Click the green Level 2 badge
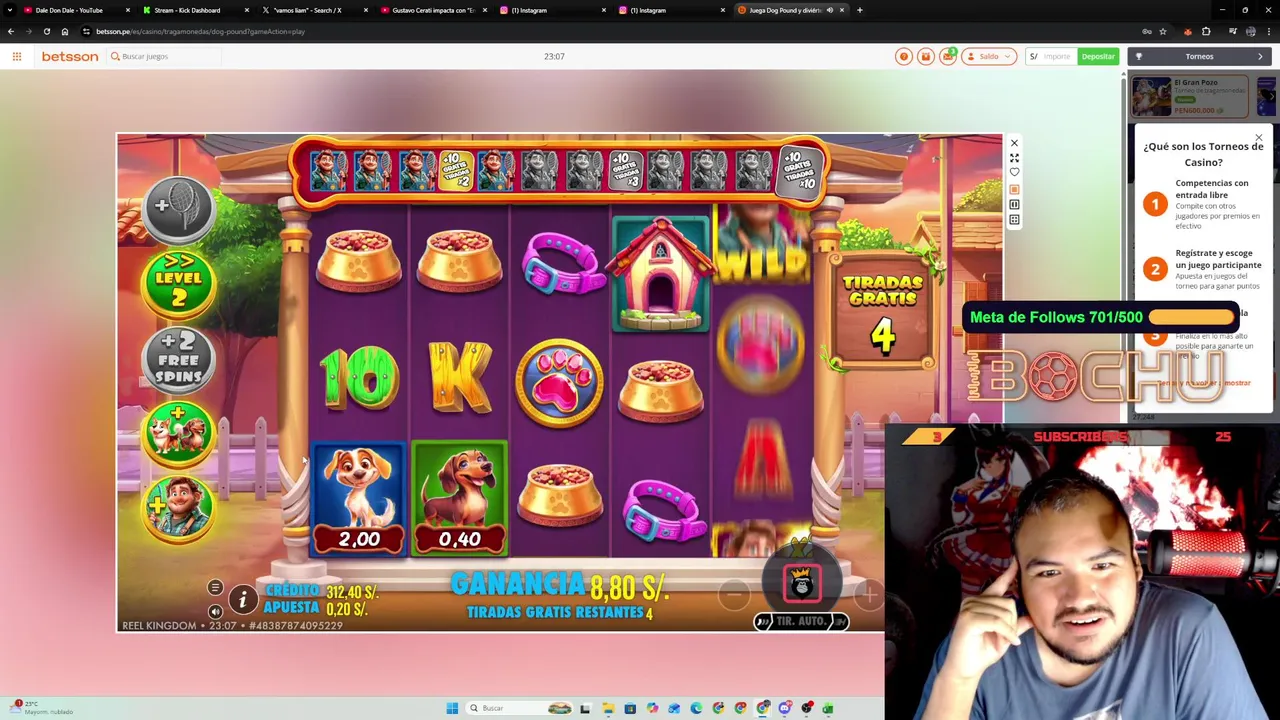 point(178,284)
